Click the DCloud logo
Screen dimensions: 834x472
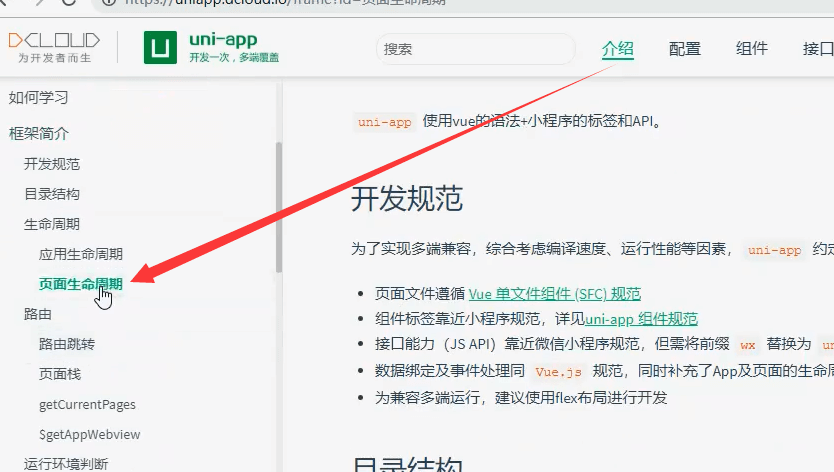(54, 47)
